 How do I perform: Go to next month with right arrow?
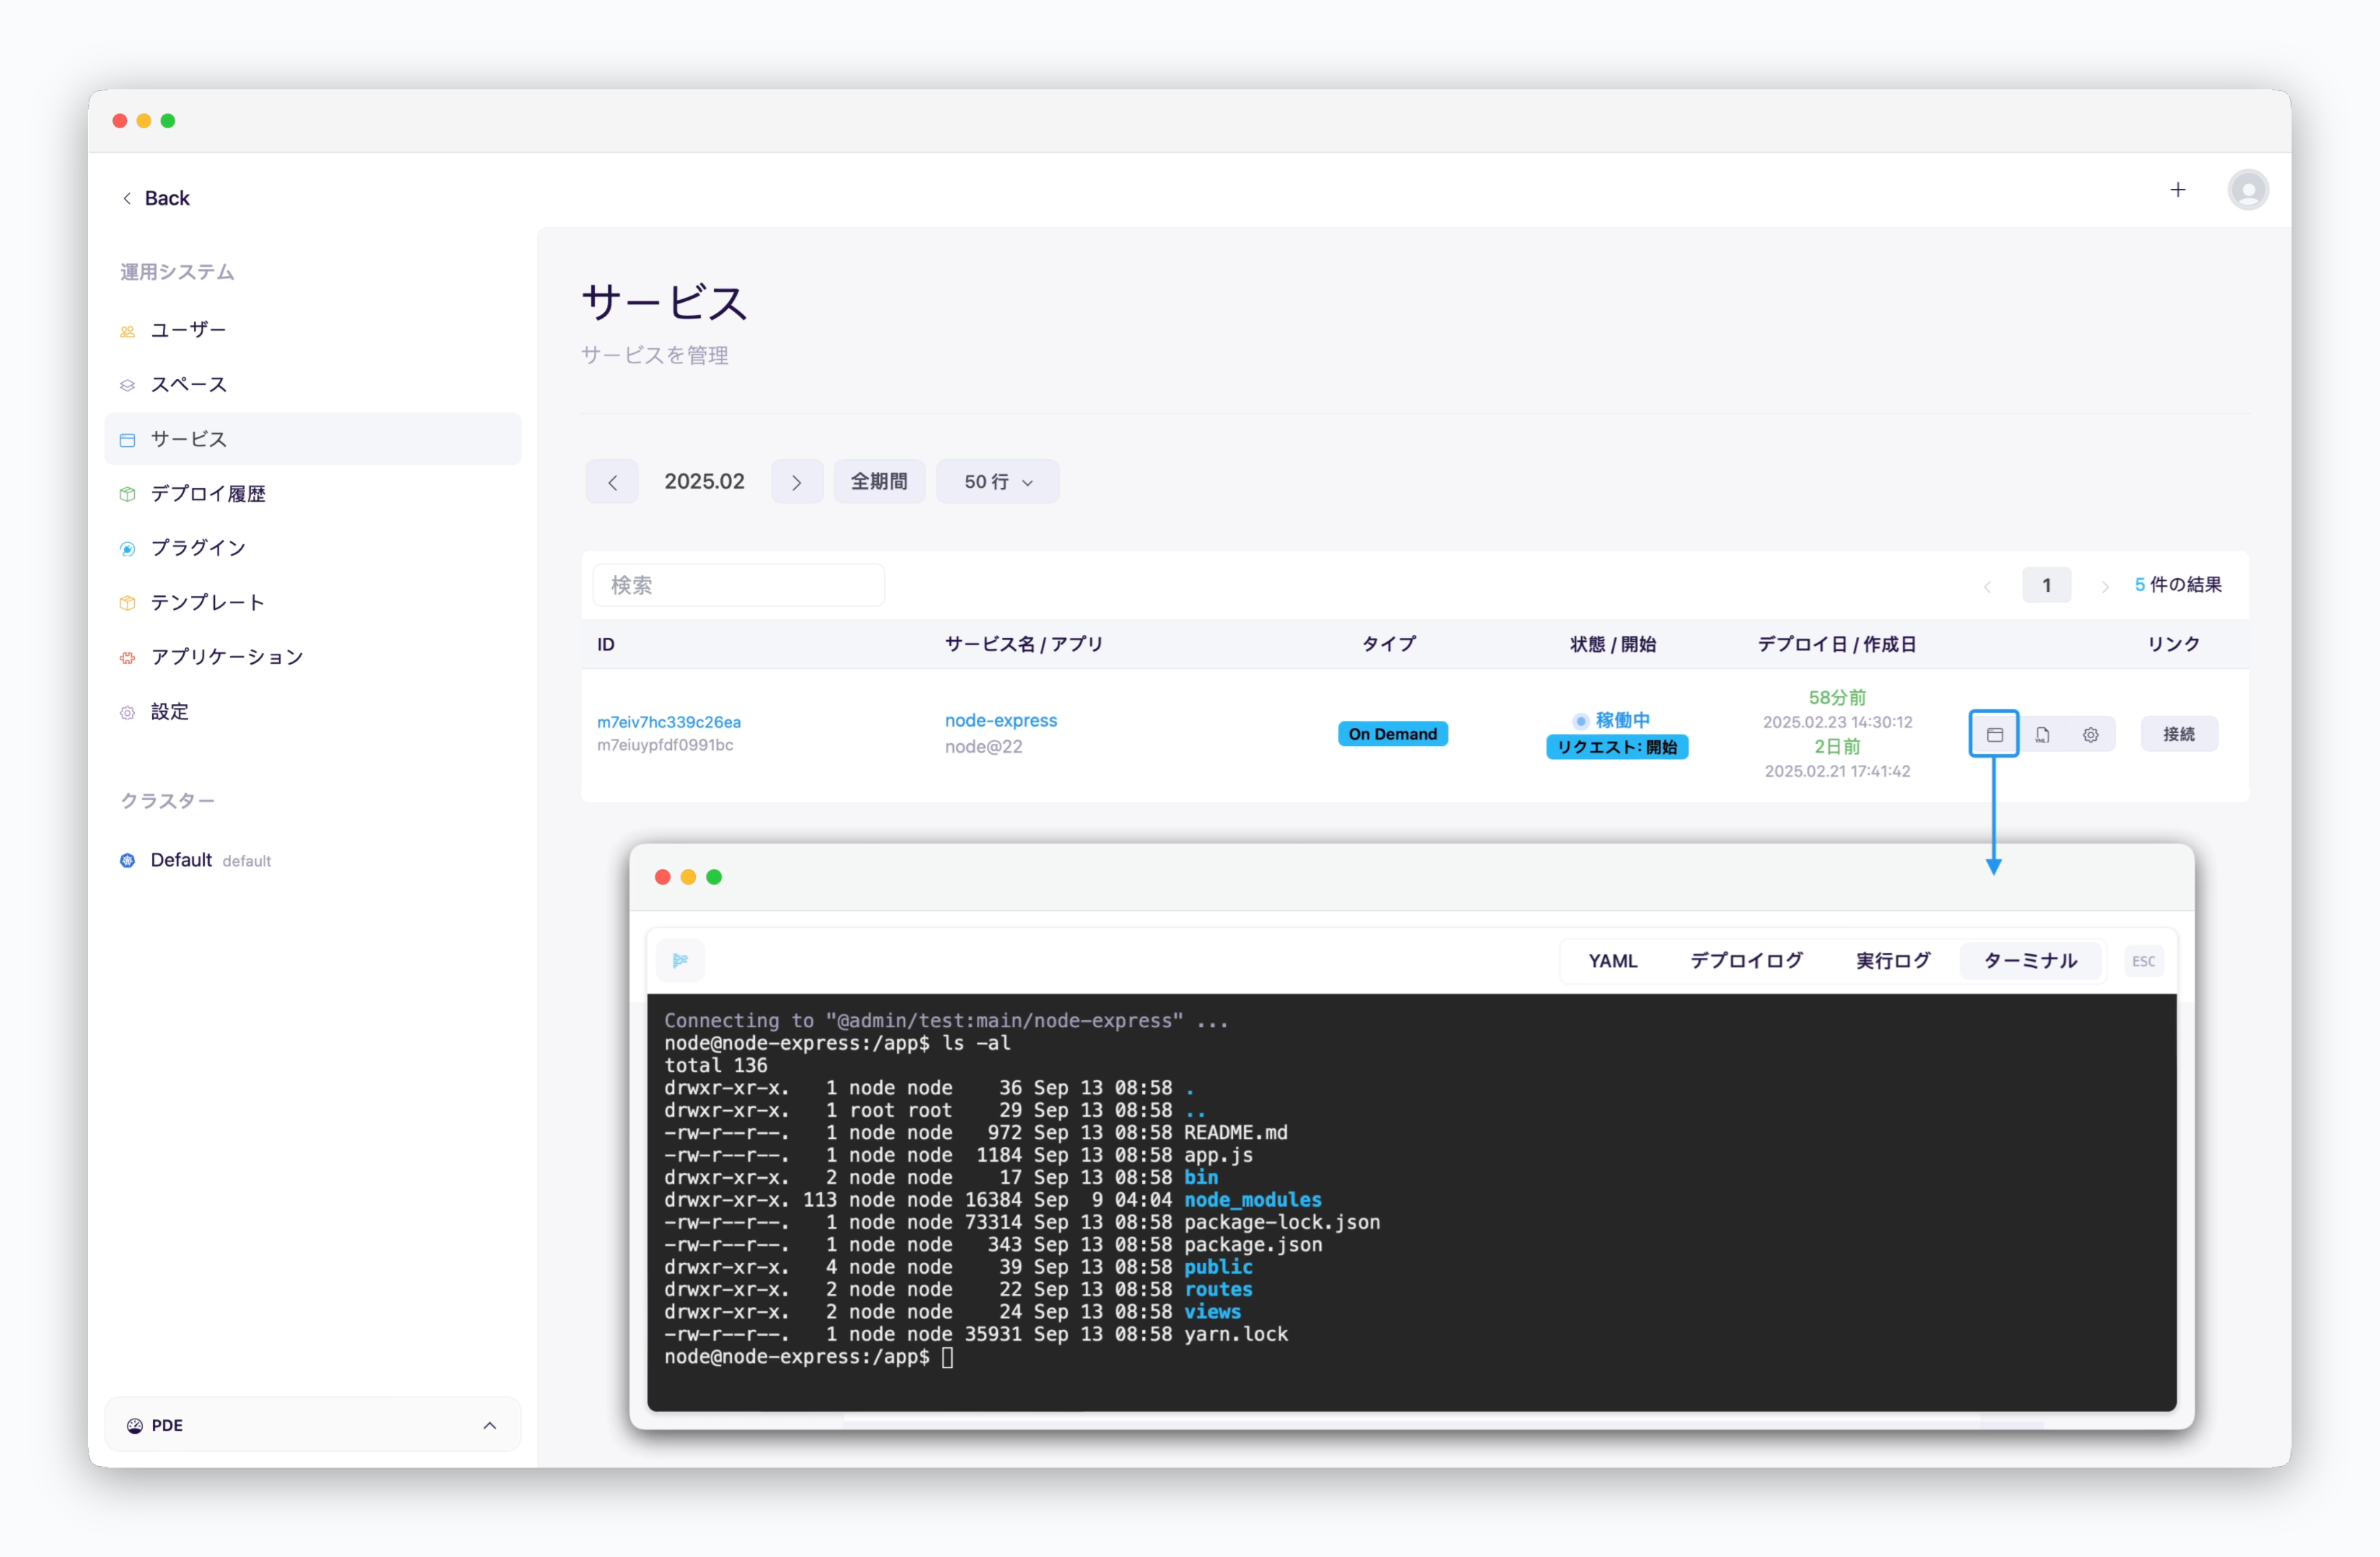pos(796,482)
